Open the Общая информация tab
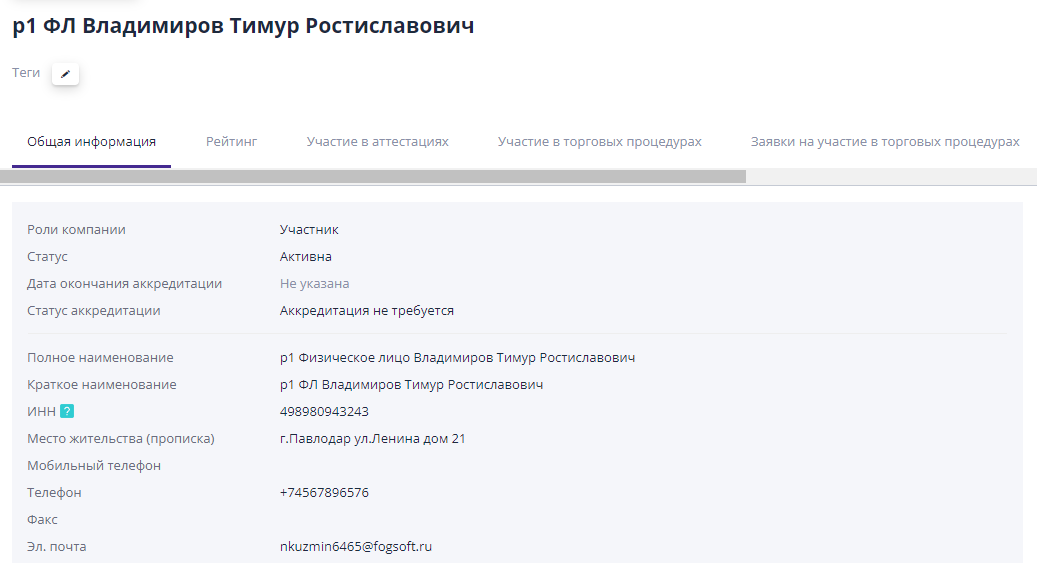This screenshot has width=1037, height=563. (x=91, y=141)
